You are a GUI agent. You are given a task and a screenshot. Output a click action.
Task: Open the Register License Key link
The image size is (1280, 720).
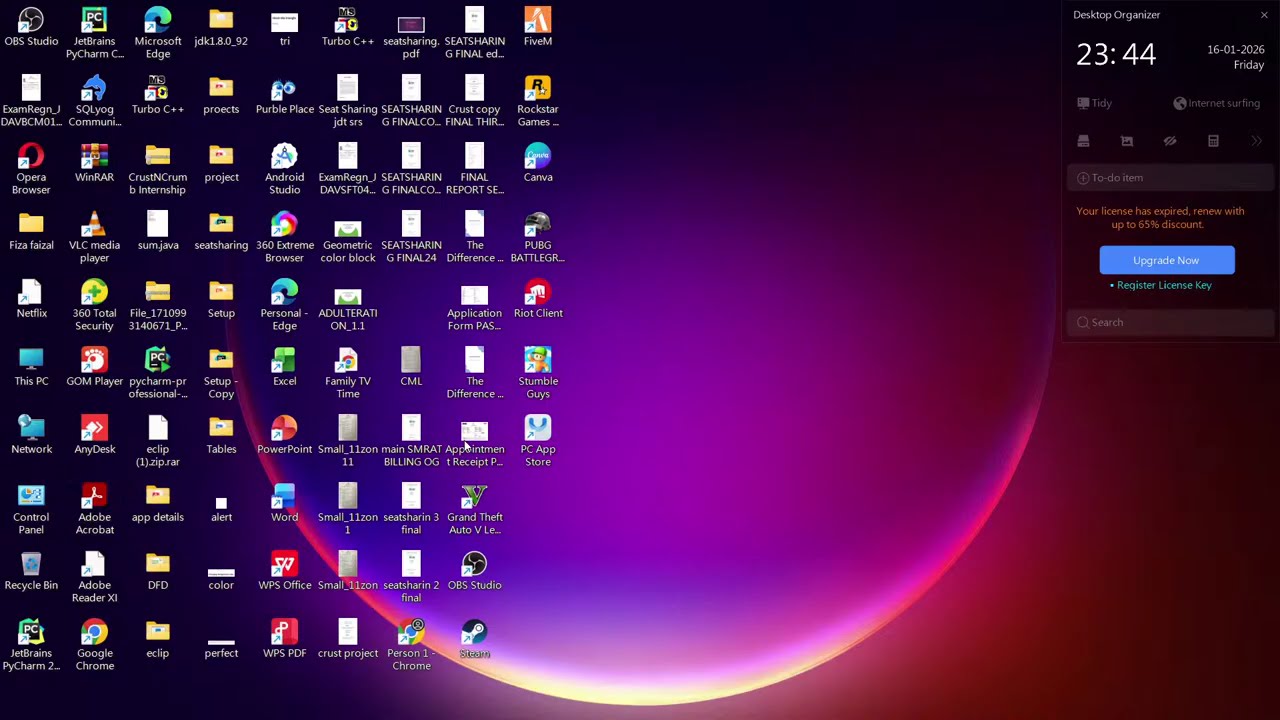pyautogui.click(x=1164, y=285)
